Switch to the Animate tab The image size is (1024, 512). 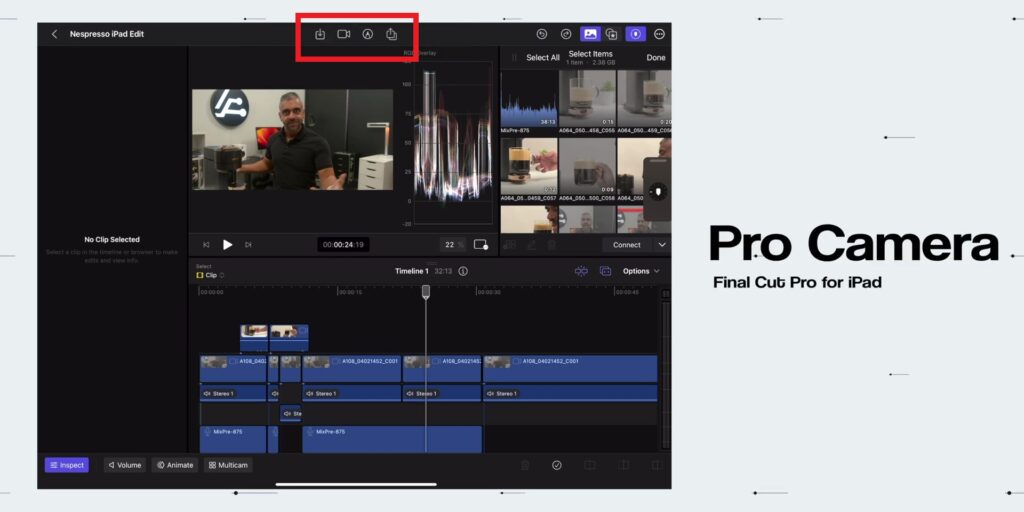(x=175, y=465)
